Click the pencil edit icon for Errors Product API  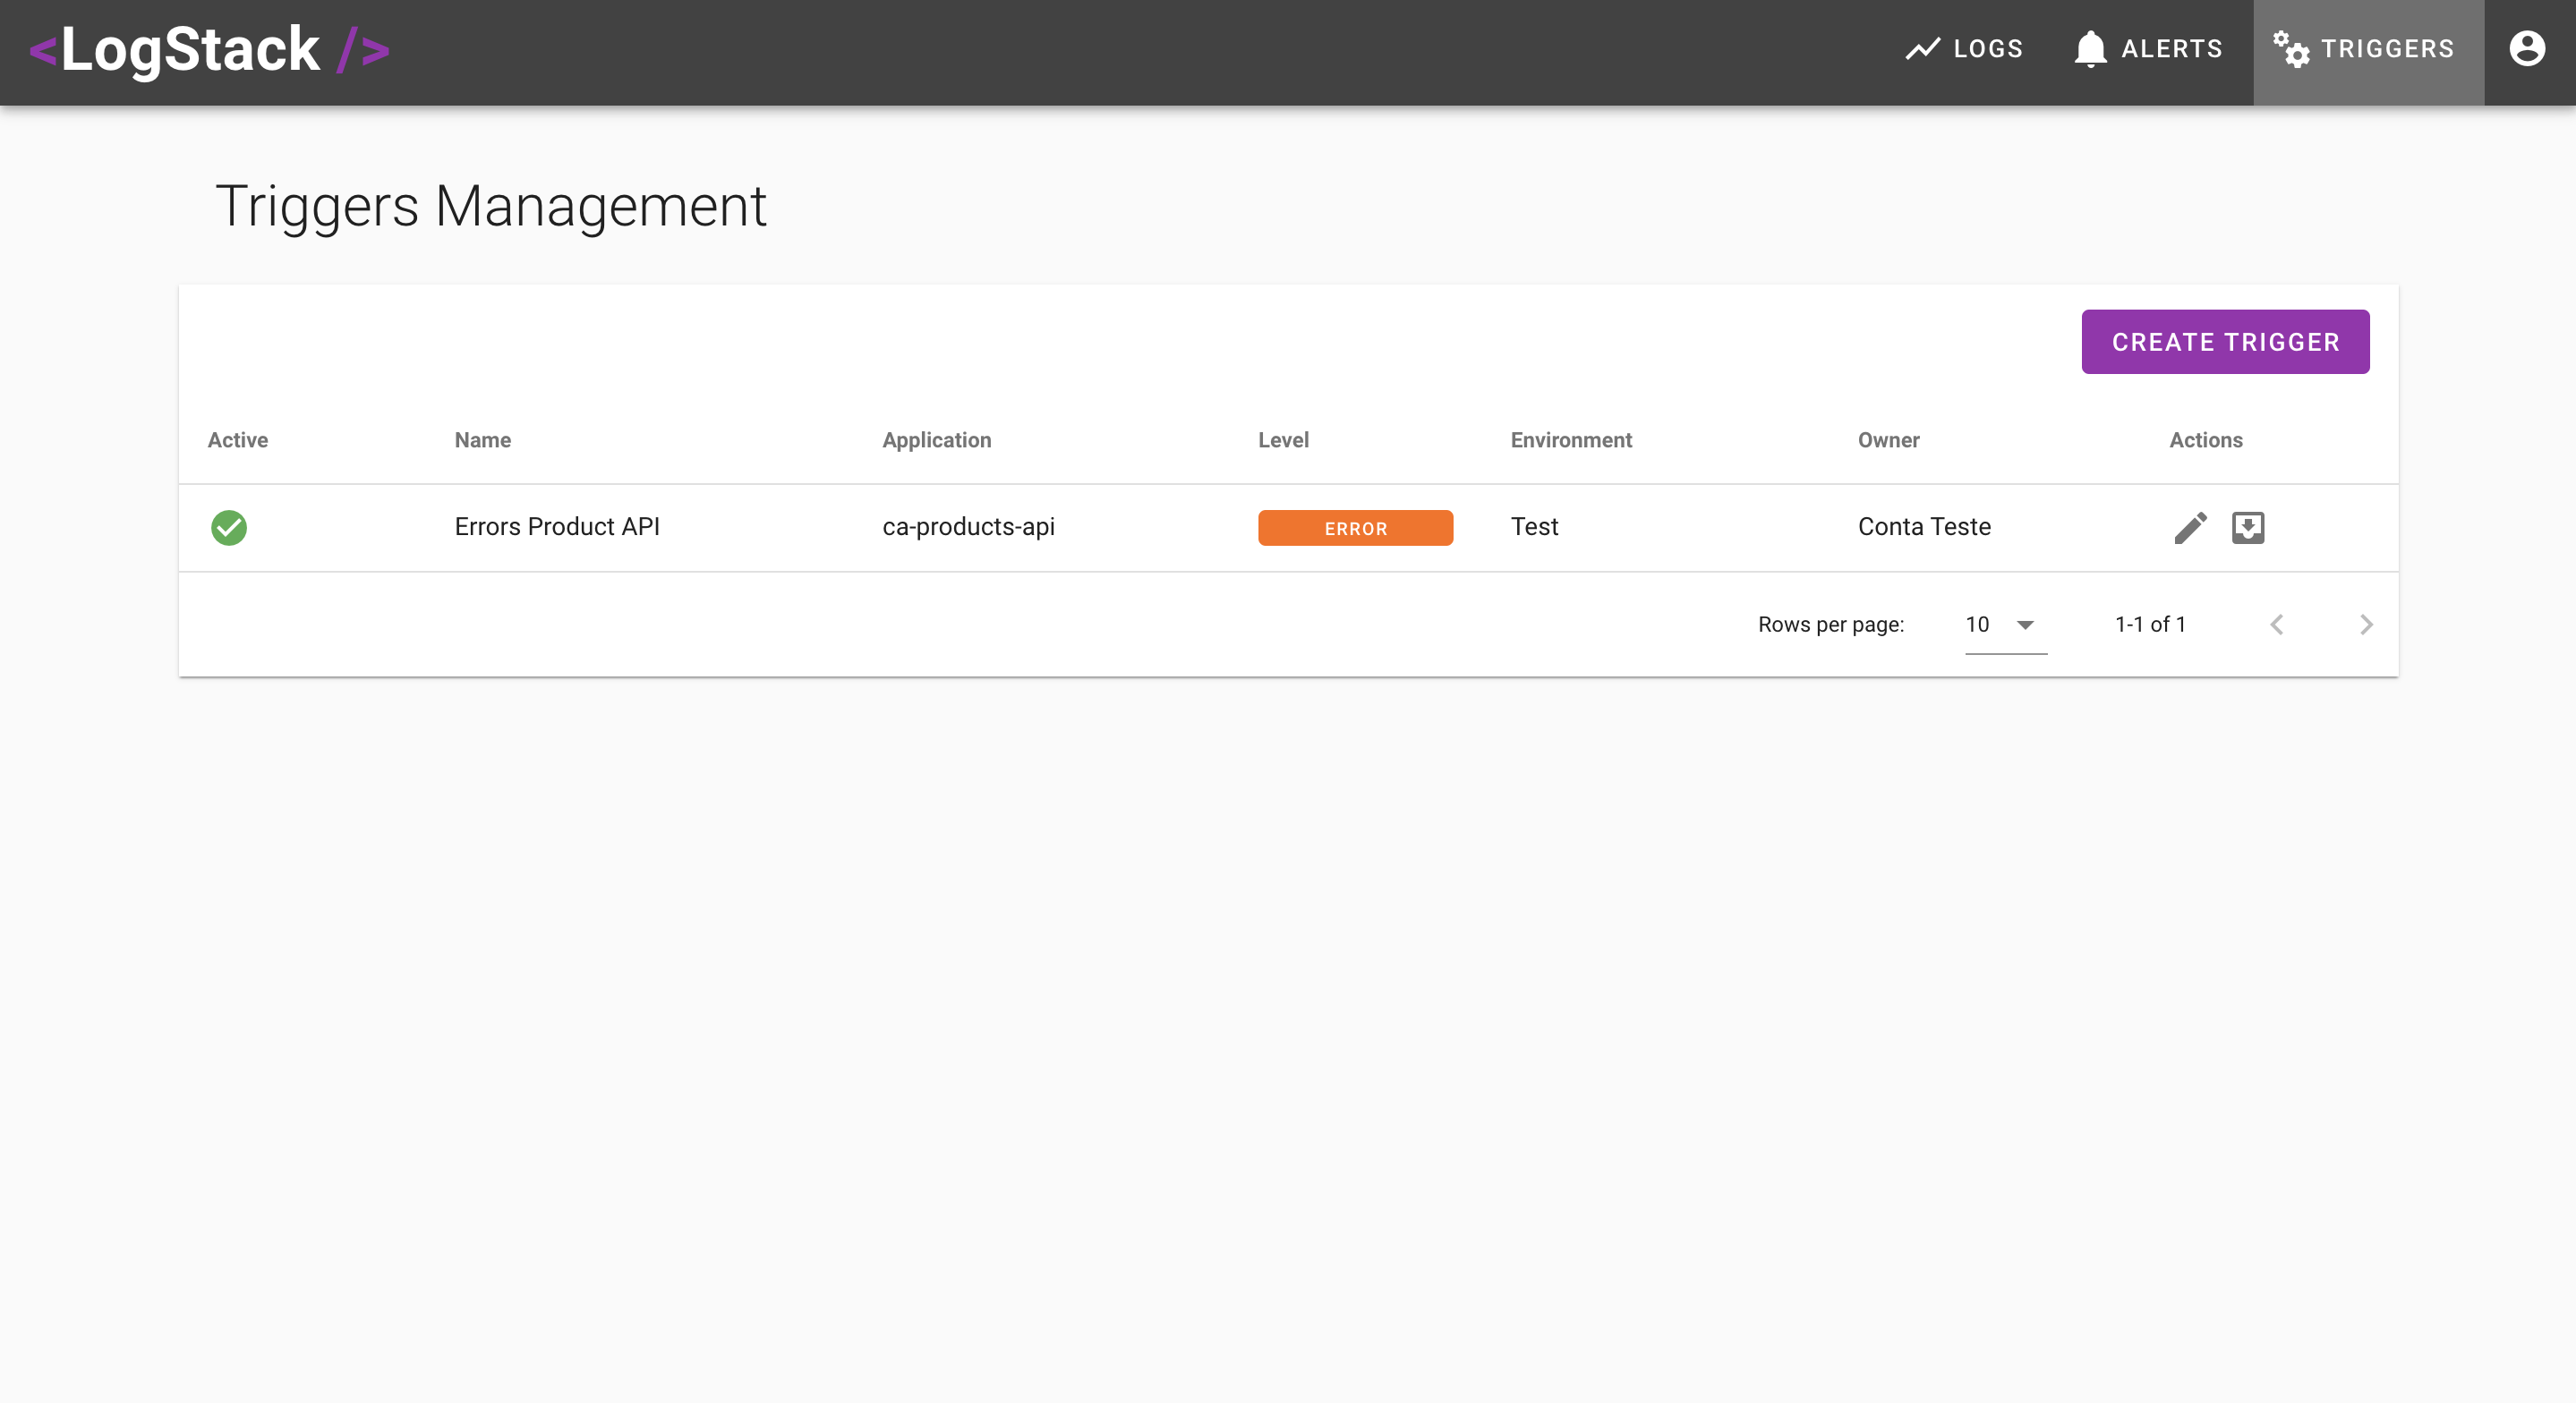click(x=2190, y=527)
